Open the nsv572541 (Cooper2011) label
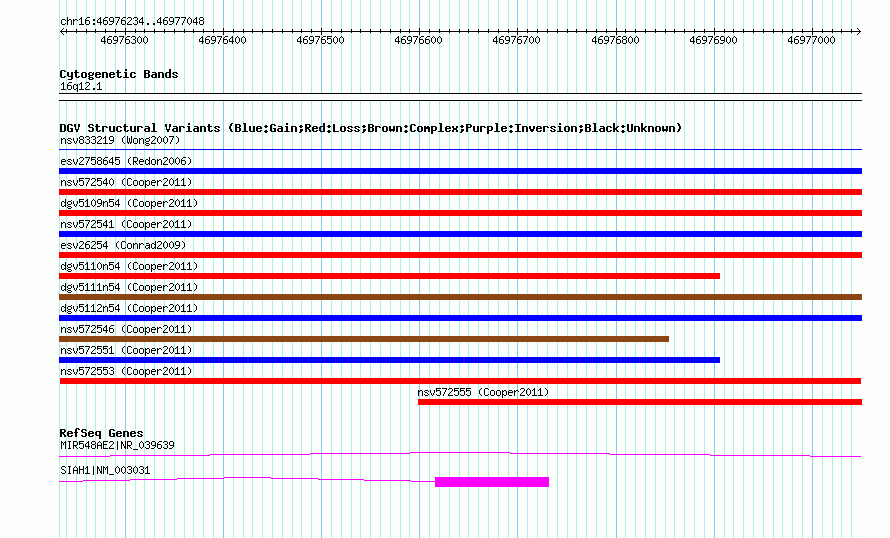Screen dimensions: 890x538 coord(126,224)
